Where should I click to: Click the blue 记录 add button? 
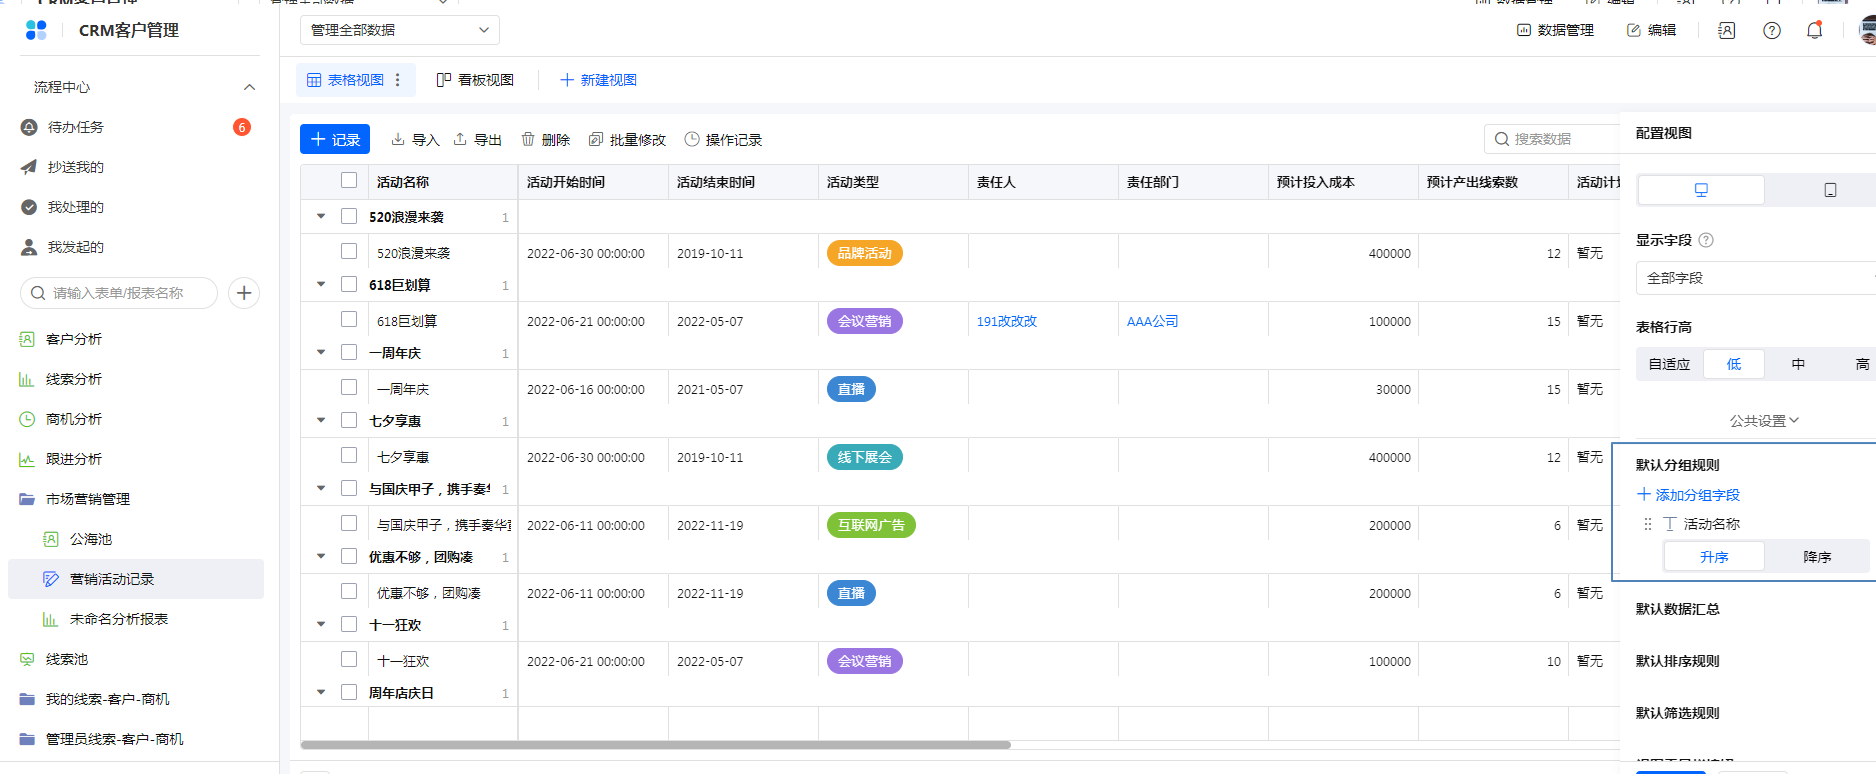pyautogui.click(x=335, y=140)
